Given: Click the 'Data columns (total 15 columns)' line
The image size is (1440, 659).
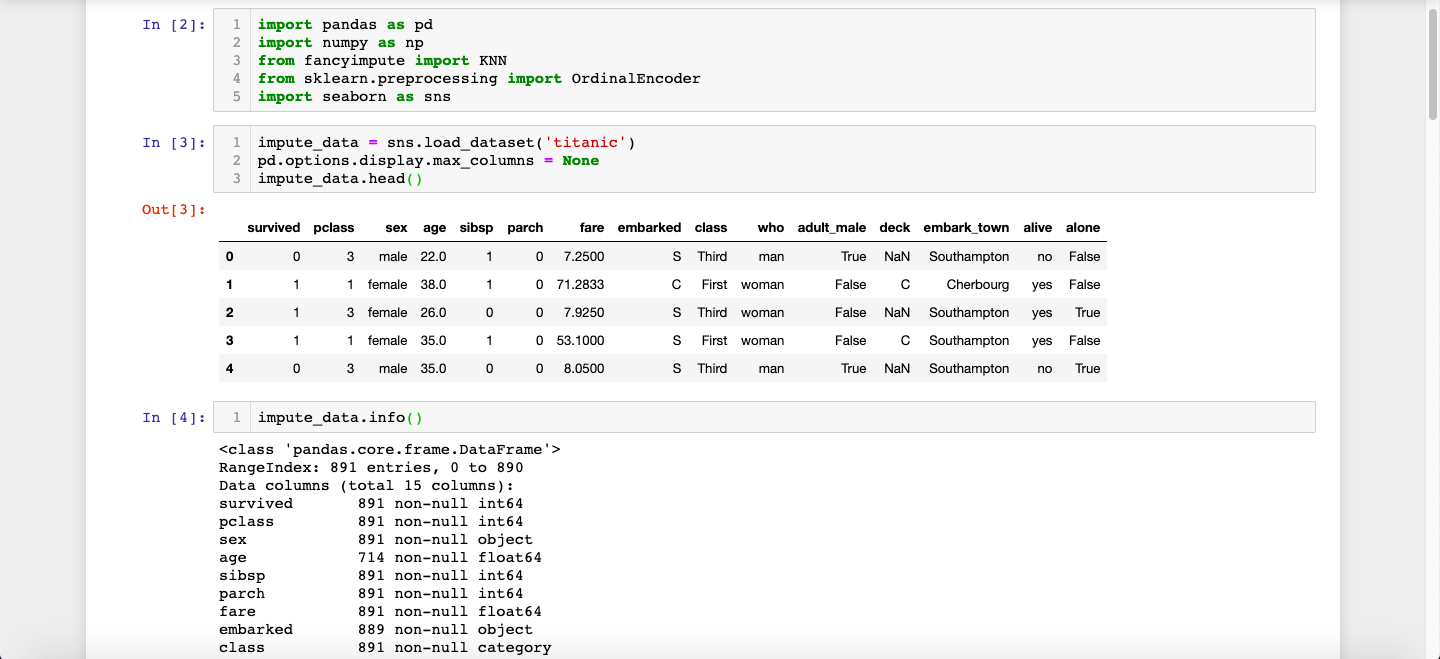Looking at the screenshot, I should tap(366, 485).
